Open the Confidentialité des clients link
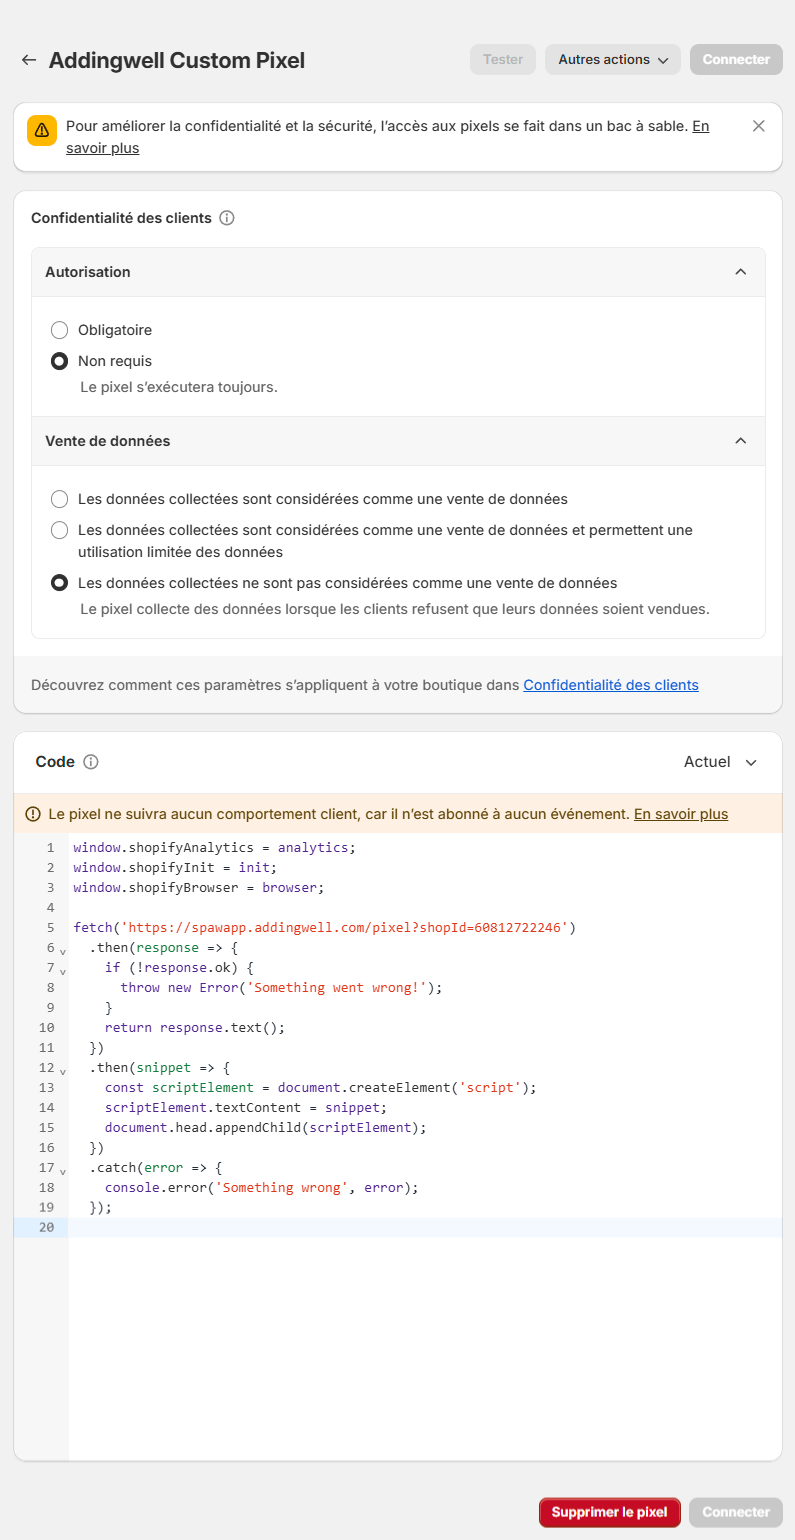 coord(611,685)
